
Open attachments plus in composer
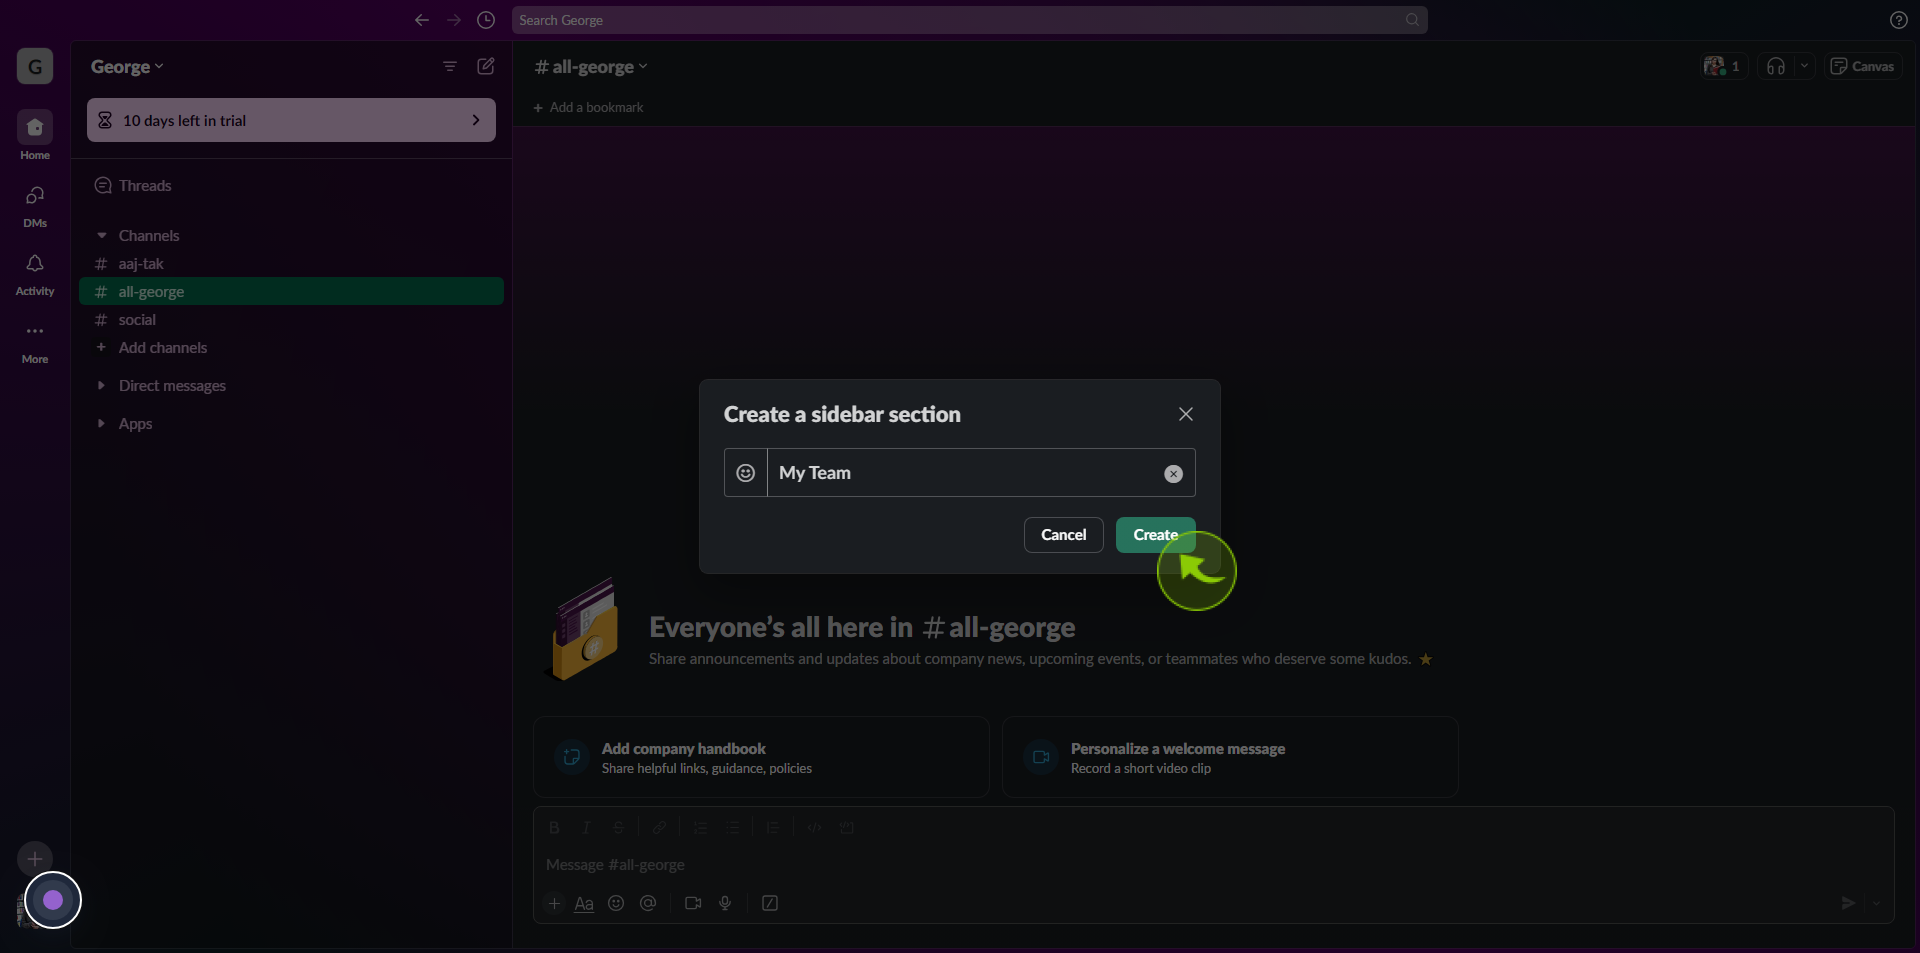coord(555,904)
